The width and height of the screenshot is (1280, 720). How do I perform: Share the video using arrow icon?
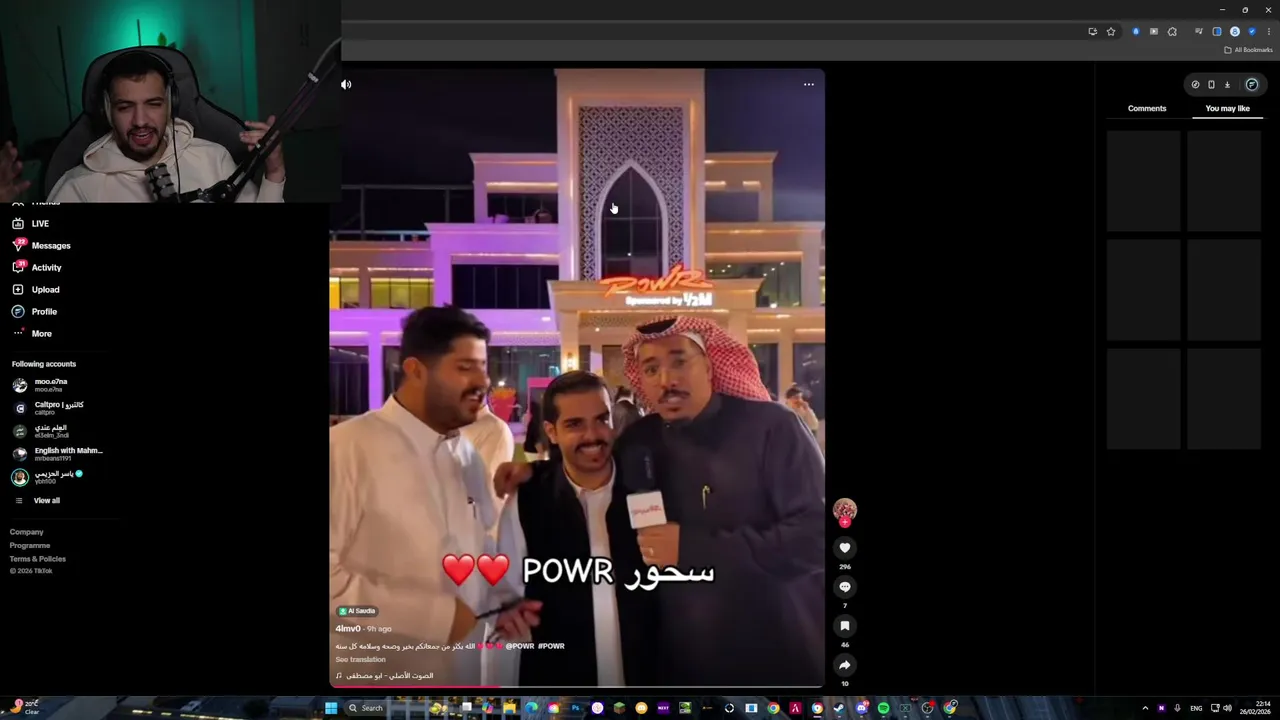(845, 665)
